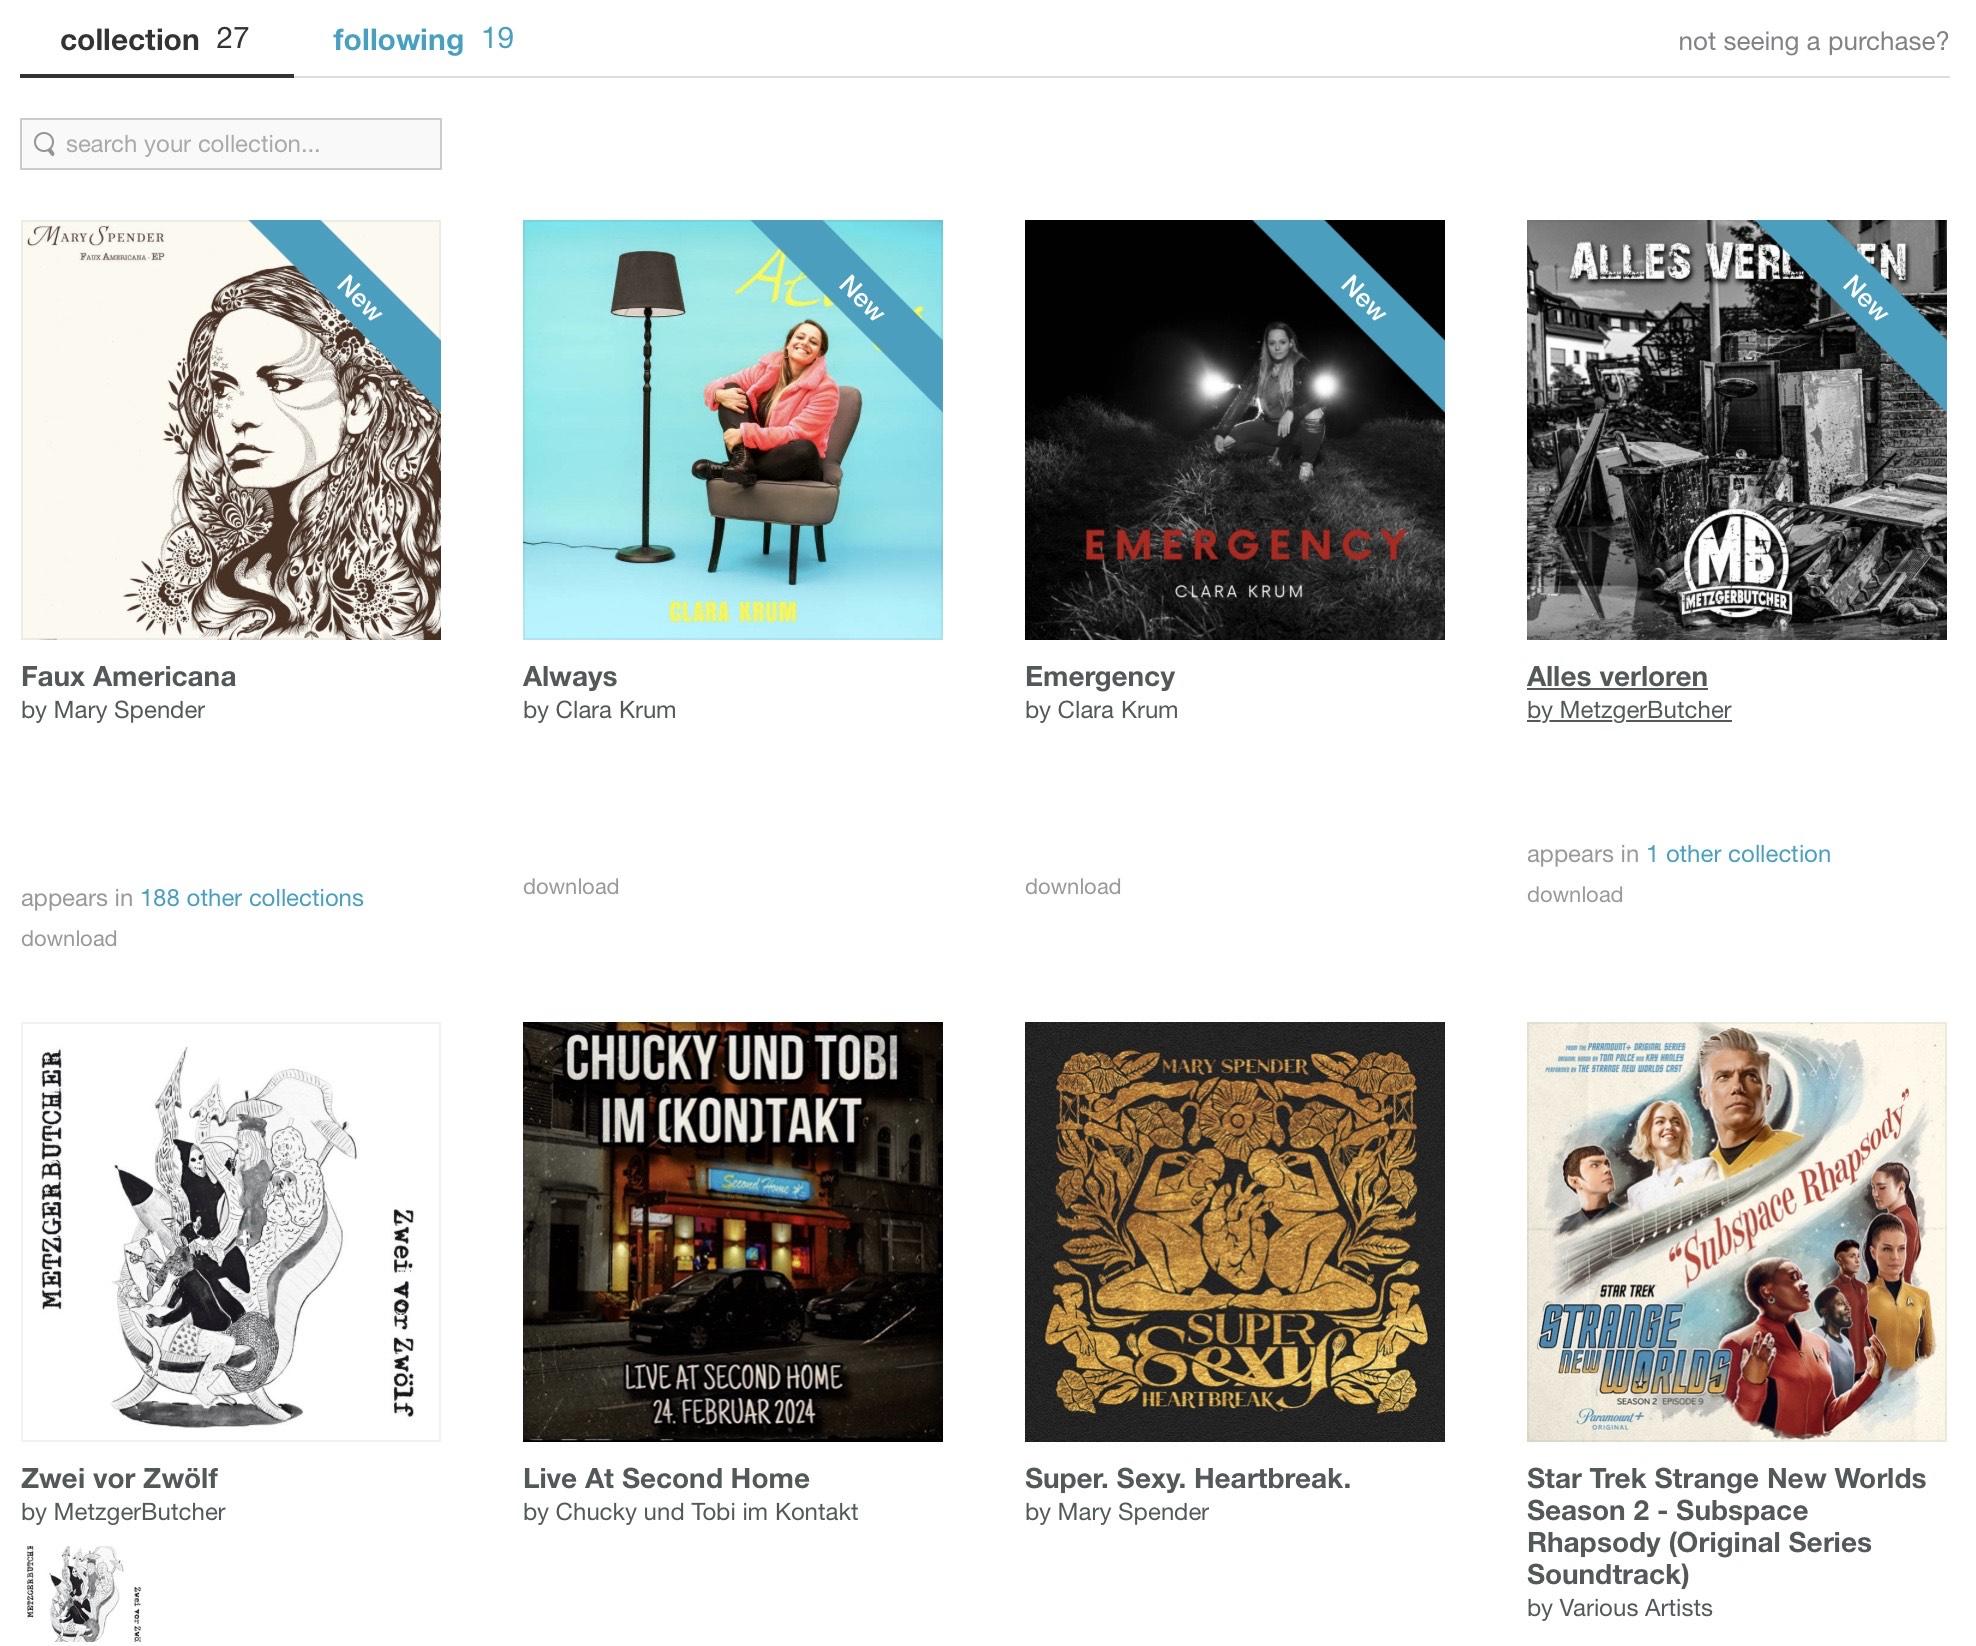
Task: Open the Emergency album artwork
Action: 1235,430
